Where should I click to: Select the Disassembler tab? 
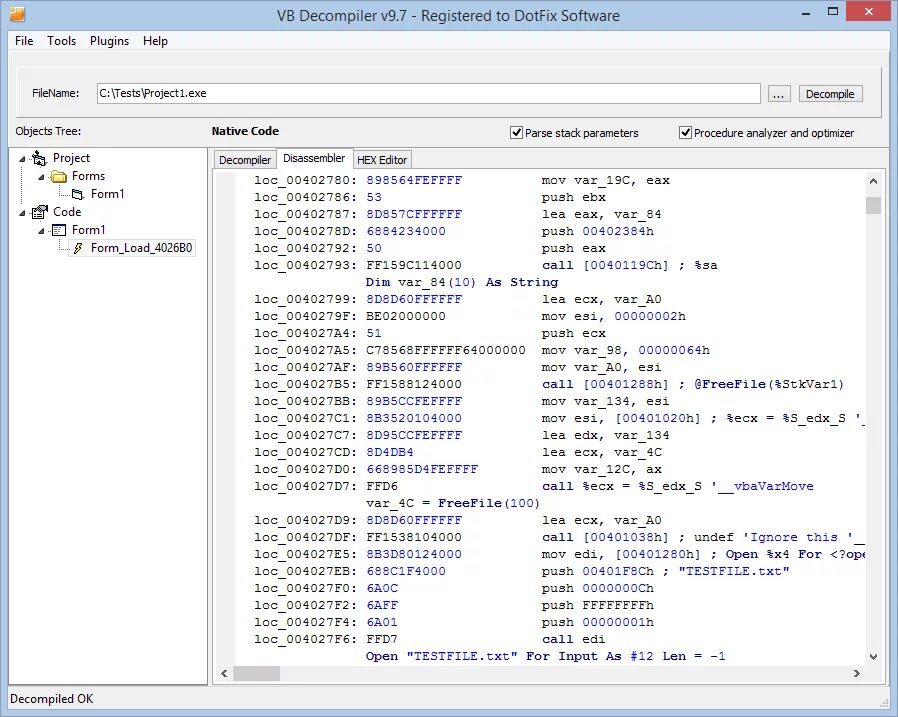tap(314, 158)
